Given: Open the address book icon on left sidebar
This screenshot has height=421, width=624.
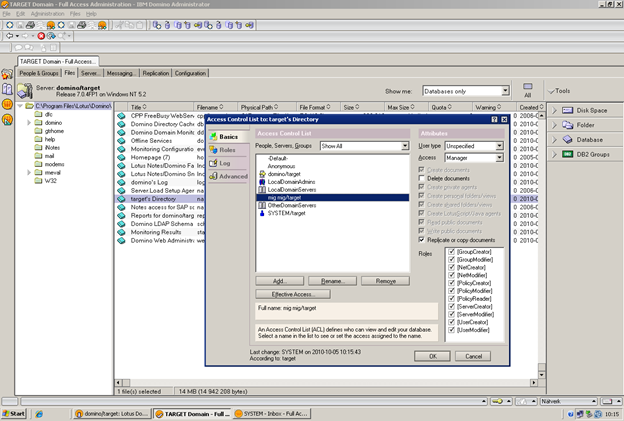Looking at the screenshot, I should pos(7,89).
